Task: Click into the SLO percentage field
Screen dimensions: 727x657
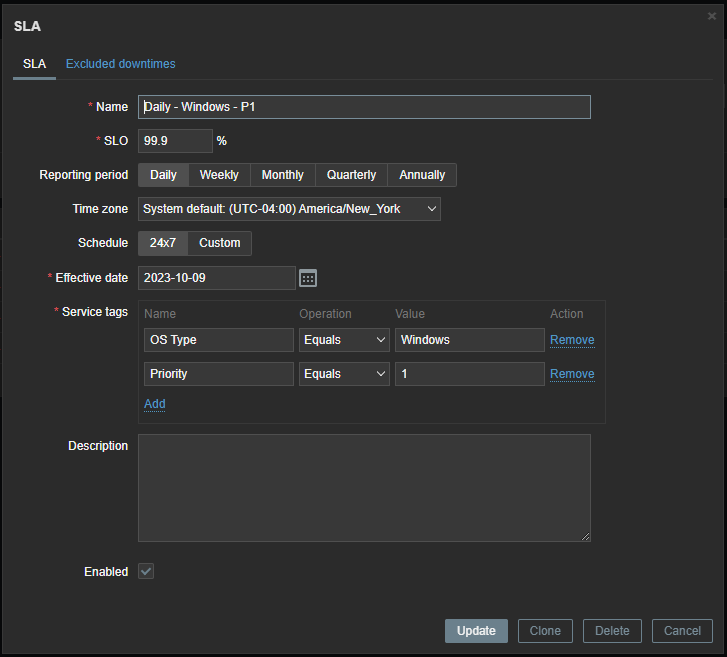Action: point(175,141)
